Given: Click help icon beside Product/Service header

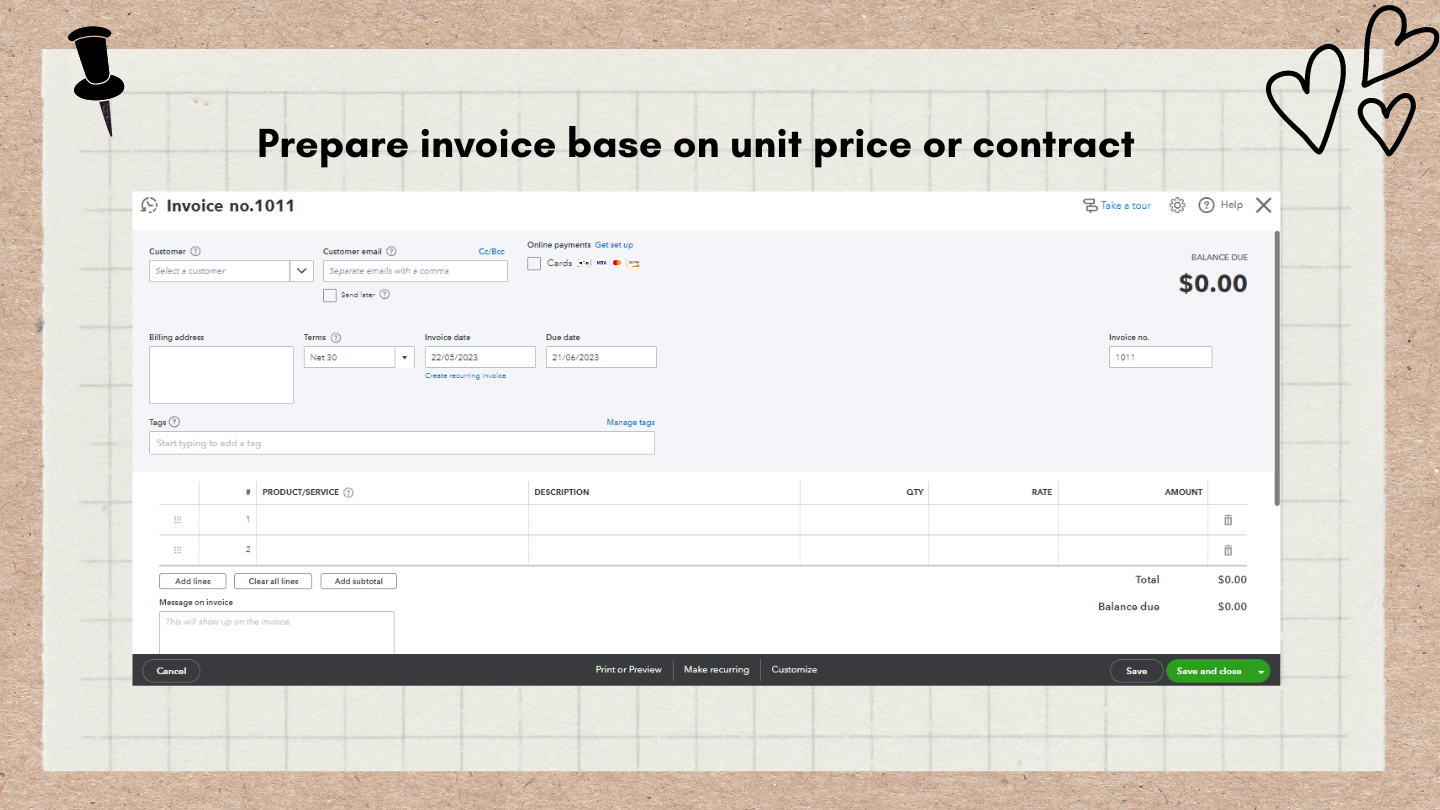Looking at the screenshot, I should (349, 492).
